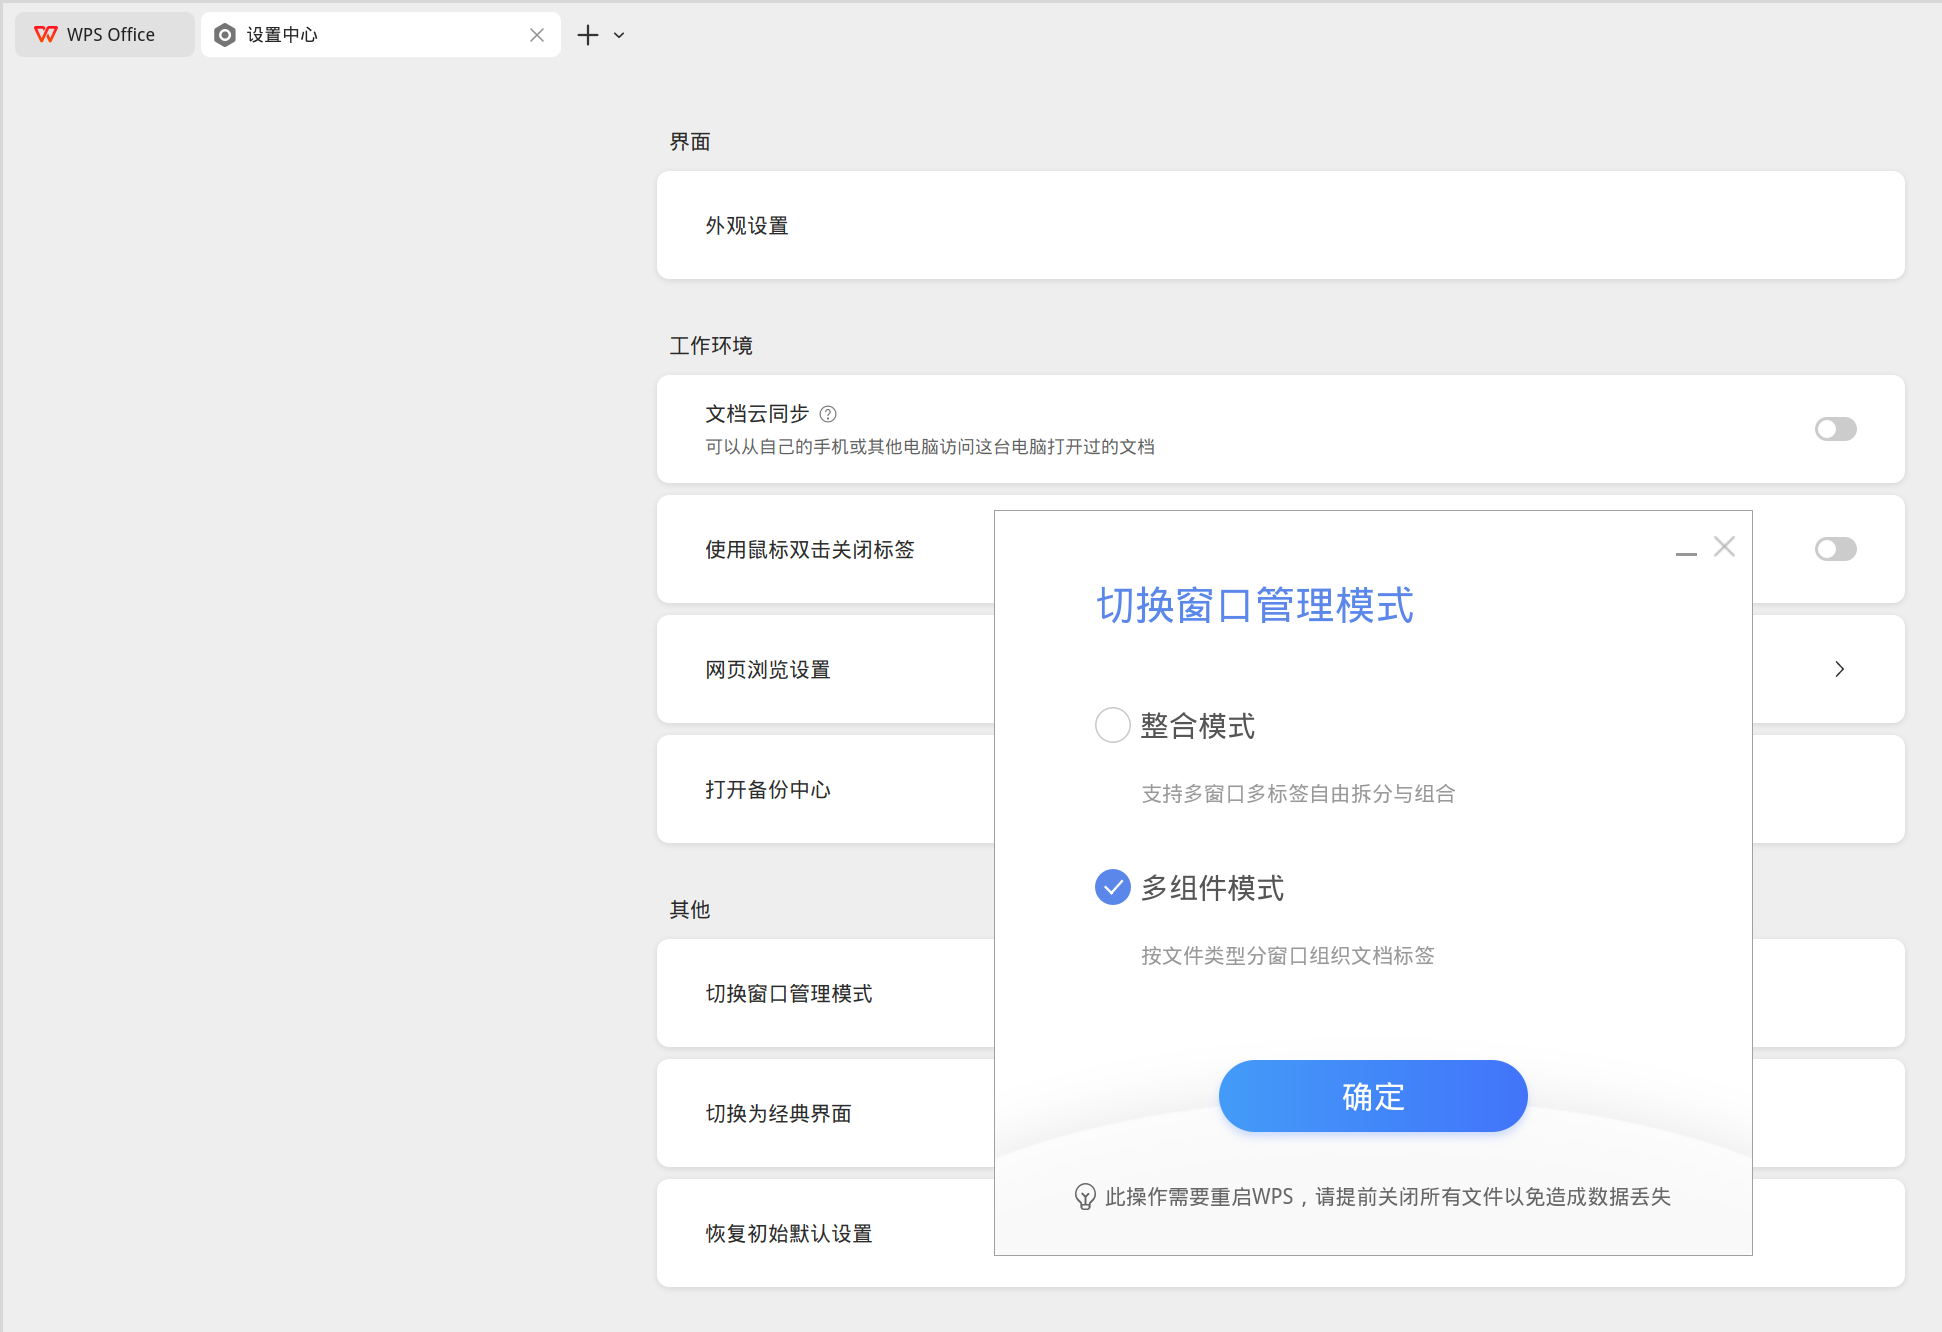Enable the 文档云同步 toggle
Viewport: 1942px width, 1332px height.
1835,429
